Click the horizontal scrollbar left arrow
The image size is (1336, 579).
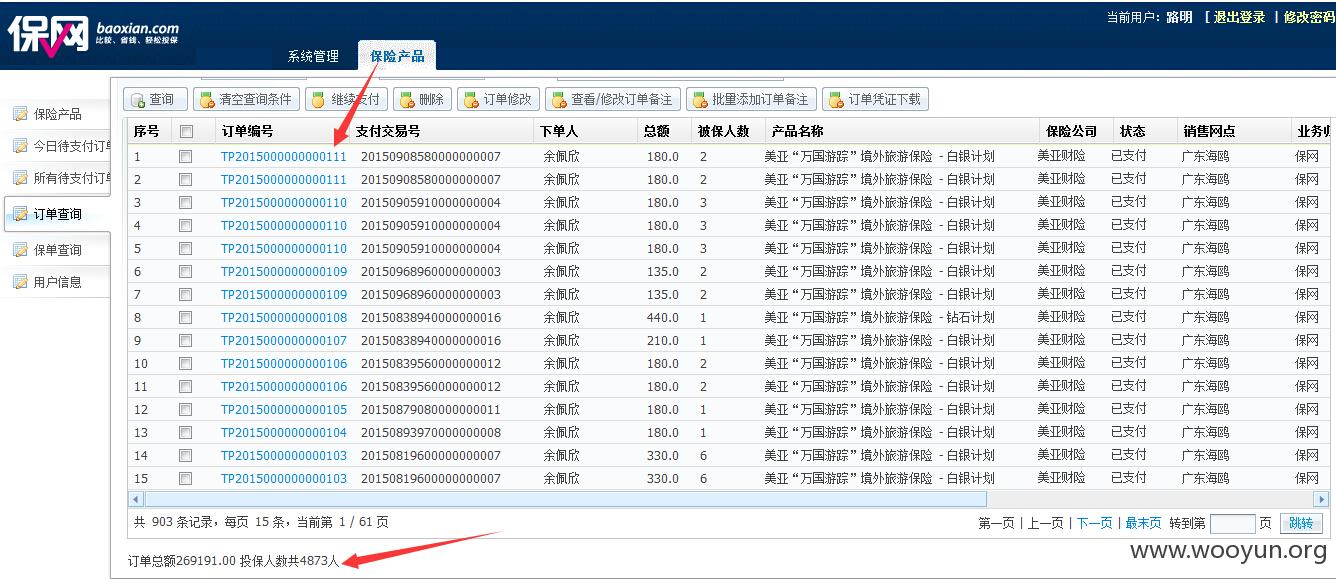137,499
